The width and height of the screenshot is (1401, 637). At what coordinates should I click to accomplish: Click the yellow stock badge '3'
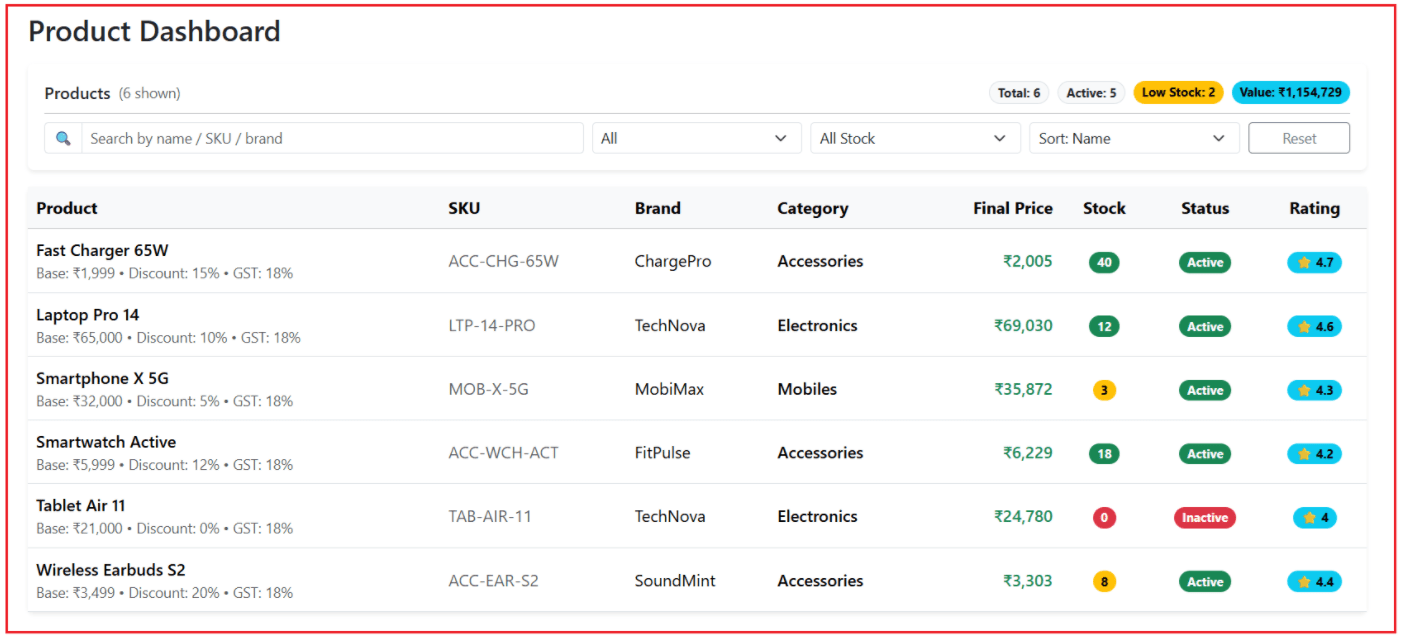1104,390
